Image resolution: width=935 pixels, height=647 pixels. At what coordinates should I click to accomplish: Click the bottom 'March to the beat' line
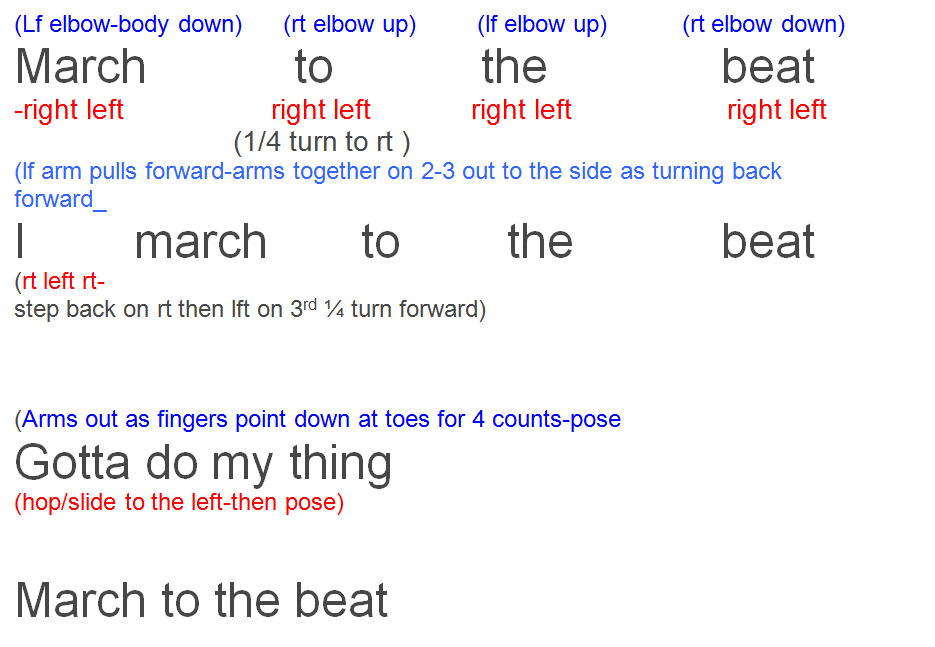[202, 600]
